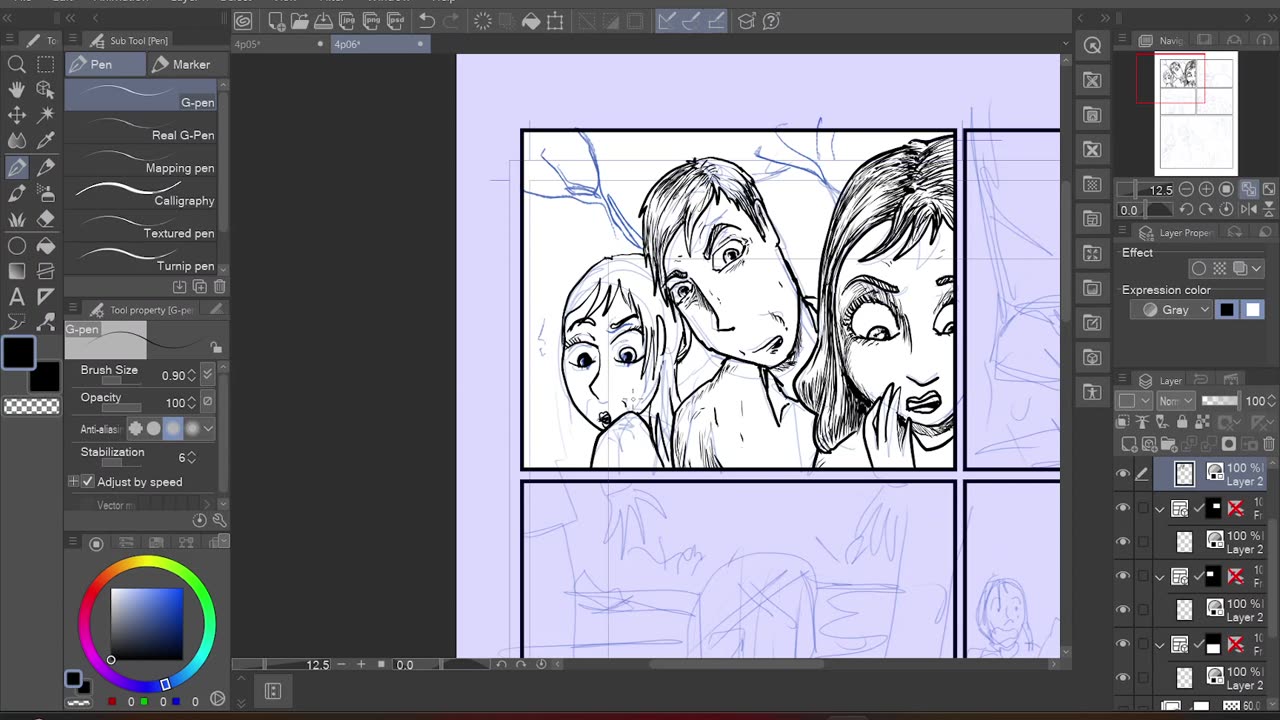Viewport: 1280px width, 720px height.
Task: Click the Lock layer padlock icon
Action: (1182, 423)
